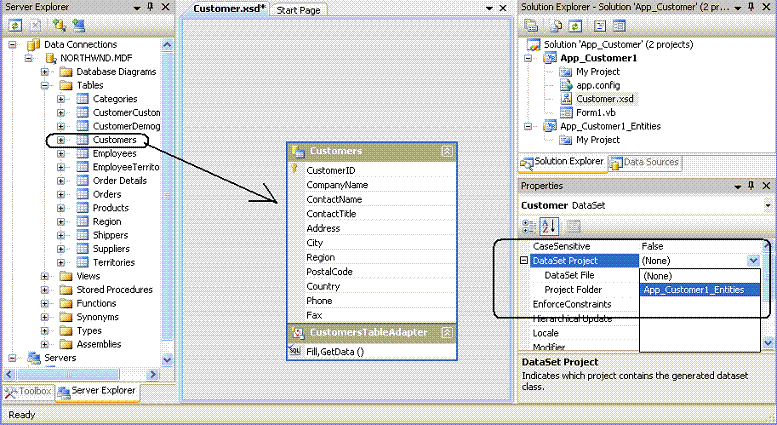Click the Solution 'App_Customer' icon
777x425 pixels.
coord(533,45)
